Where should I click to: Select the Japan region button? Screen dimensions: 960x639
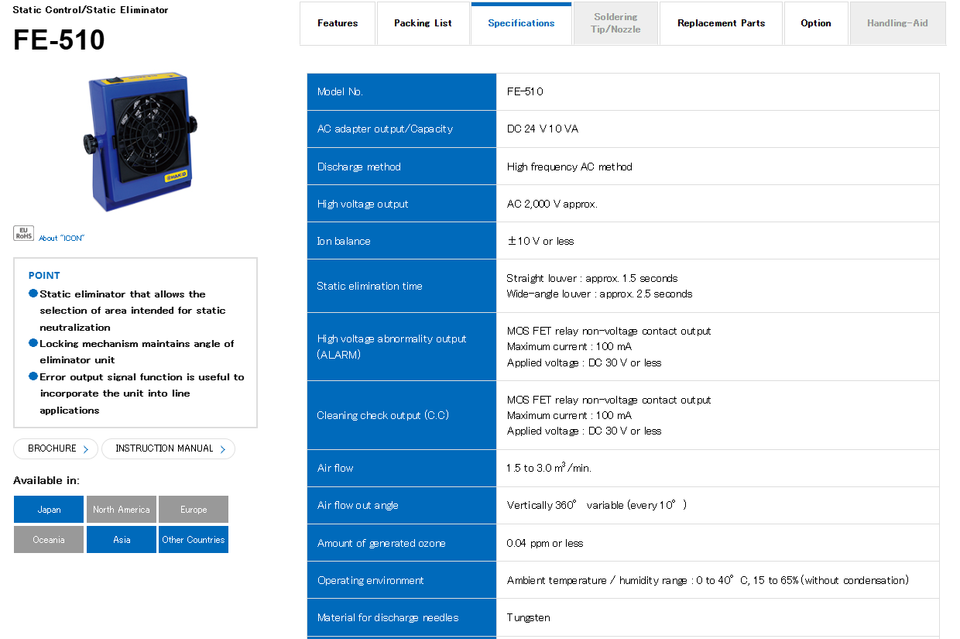48,509
